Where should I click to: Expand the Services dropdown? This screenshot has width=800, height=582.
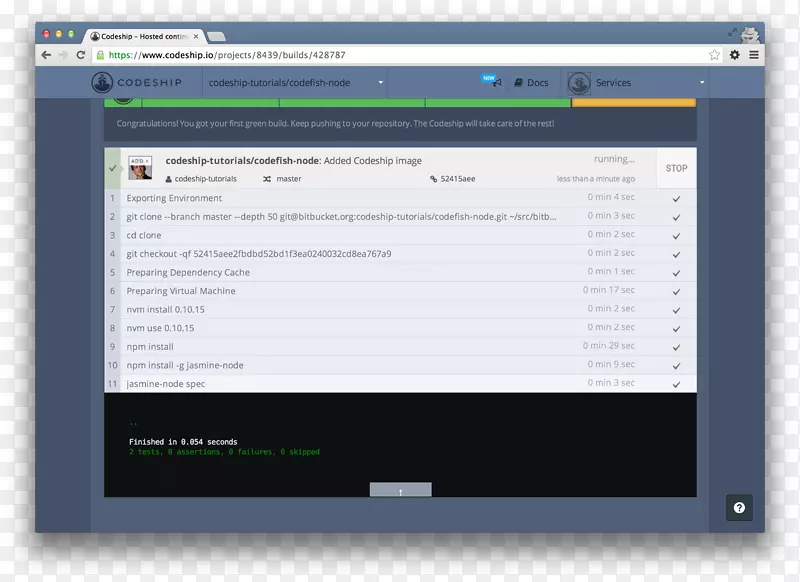[x=702, y=83]
